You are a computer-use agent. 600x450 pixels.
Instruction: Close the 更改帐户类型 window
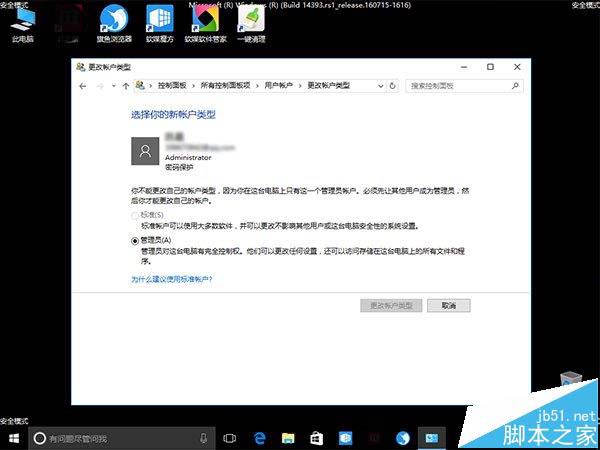tap(517, 67)
